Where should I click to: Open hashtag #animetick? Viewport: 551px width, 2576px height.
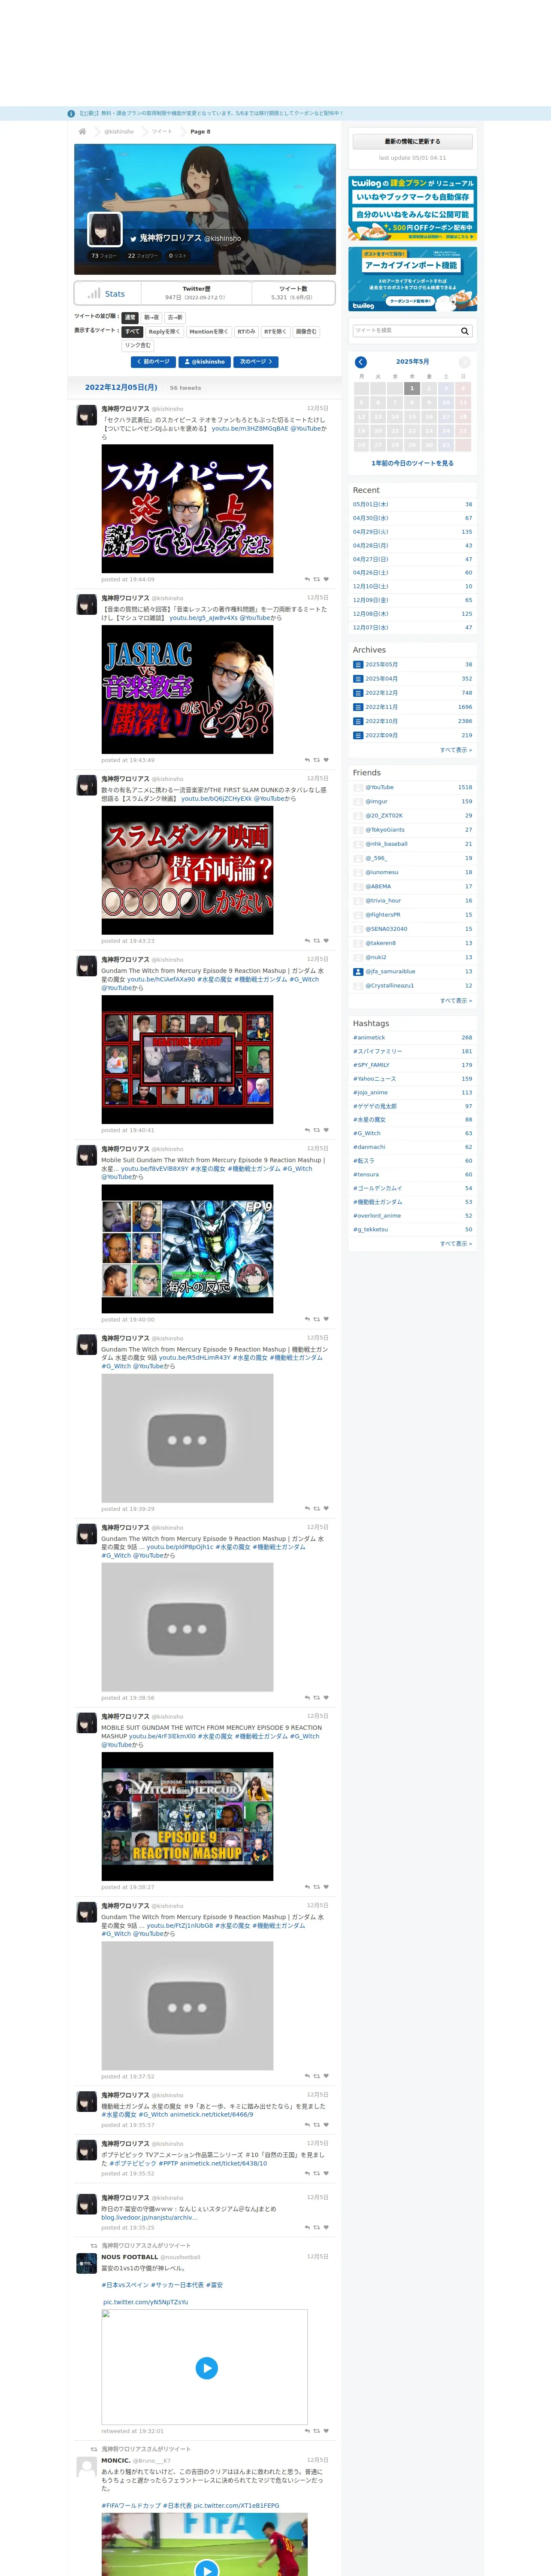tap(369, 1038)
